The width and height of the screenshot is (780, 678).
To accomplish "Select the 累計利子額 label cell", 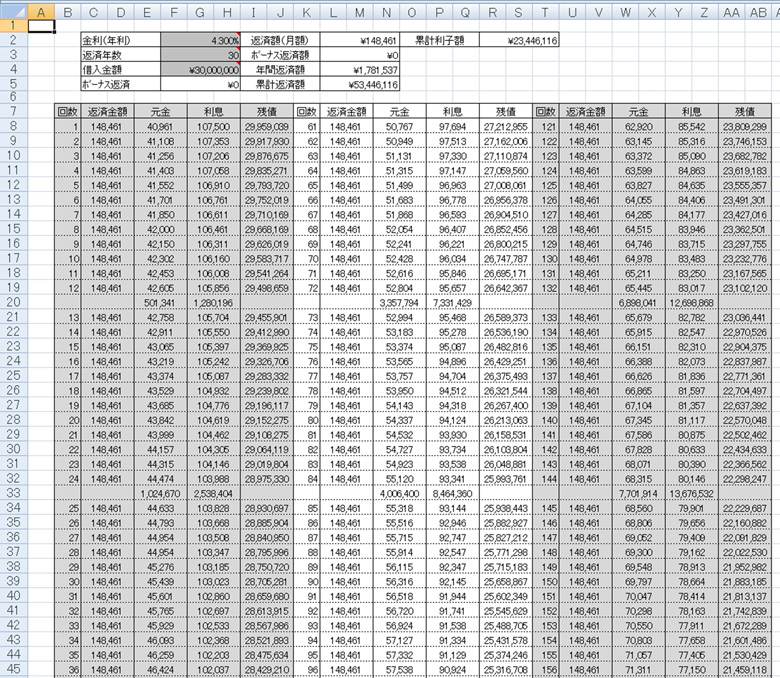I will 440,41.
